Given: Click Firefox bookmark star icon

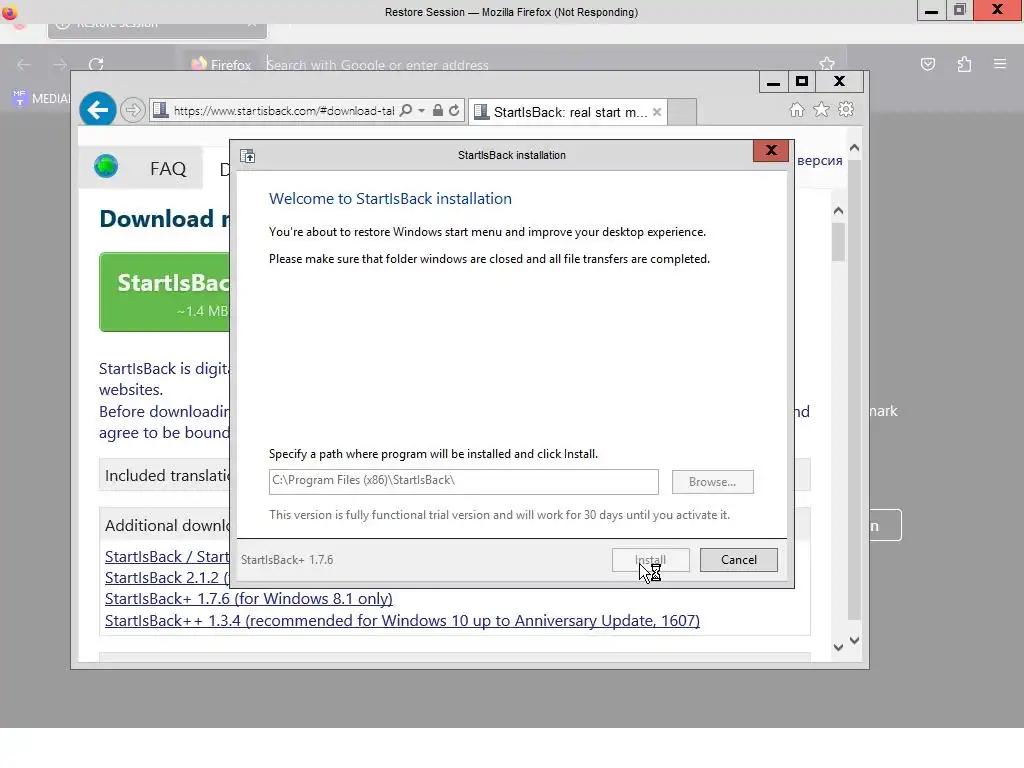Looking at the screenshot, I should click(x=827, y=63).
